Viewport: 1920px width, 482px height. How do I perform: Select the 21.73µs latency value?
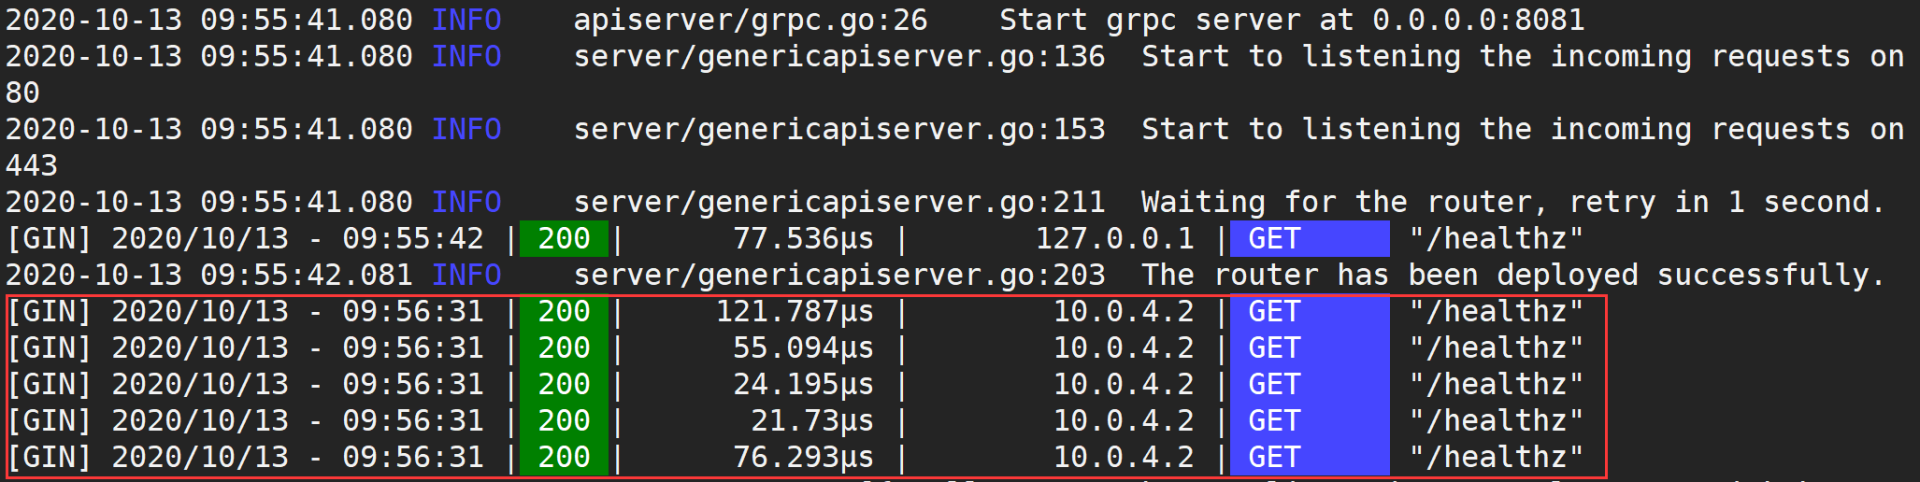coord(812,421)
